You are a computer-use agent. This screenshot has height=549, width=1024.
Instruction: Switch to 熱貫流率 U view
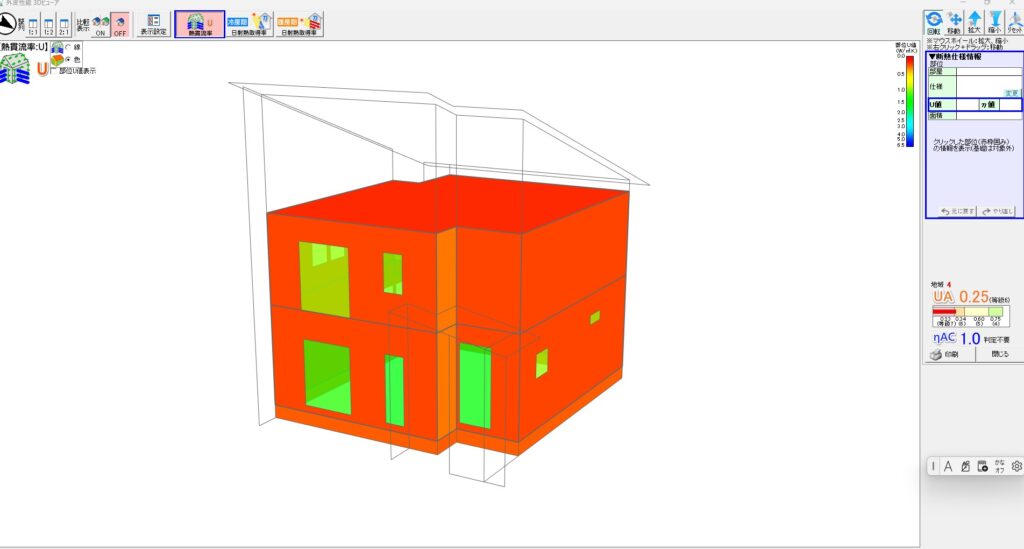coord(199,24)
